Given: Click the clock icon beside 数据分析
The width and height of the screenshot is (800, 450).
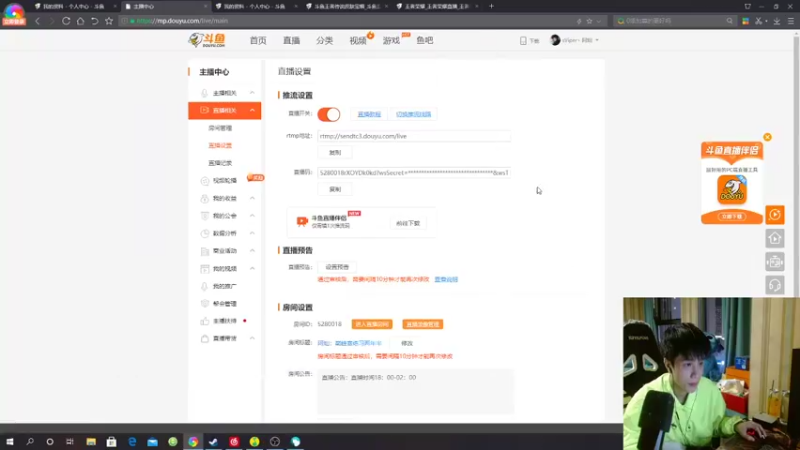Looking at the screenshot, I should pyautogui.click(x=205, y=233).
